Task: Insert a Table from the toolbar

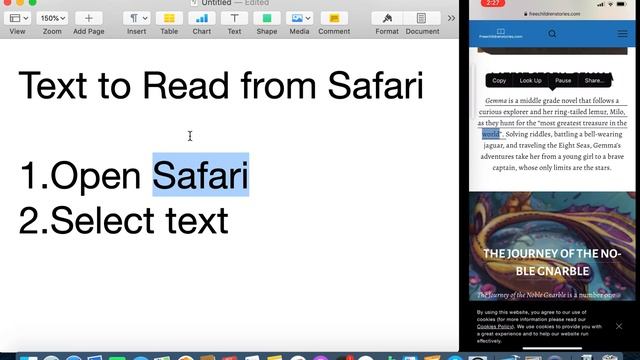Action: [169, 18]
